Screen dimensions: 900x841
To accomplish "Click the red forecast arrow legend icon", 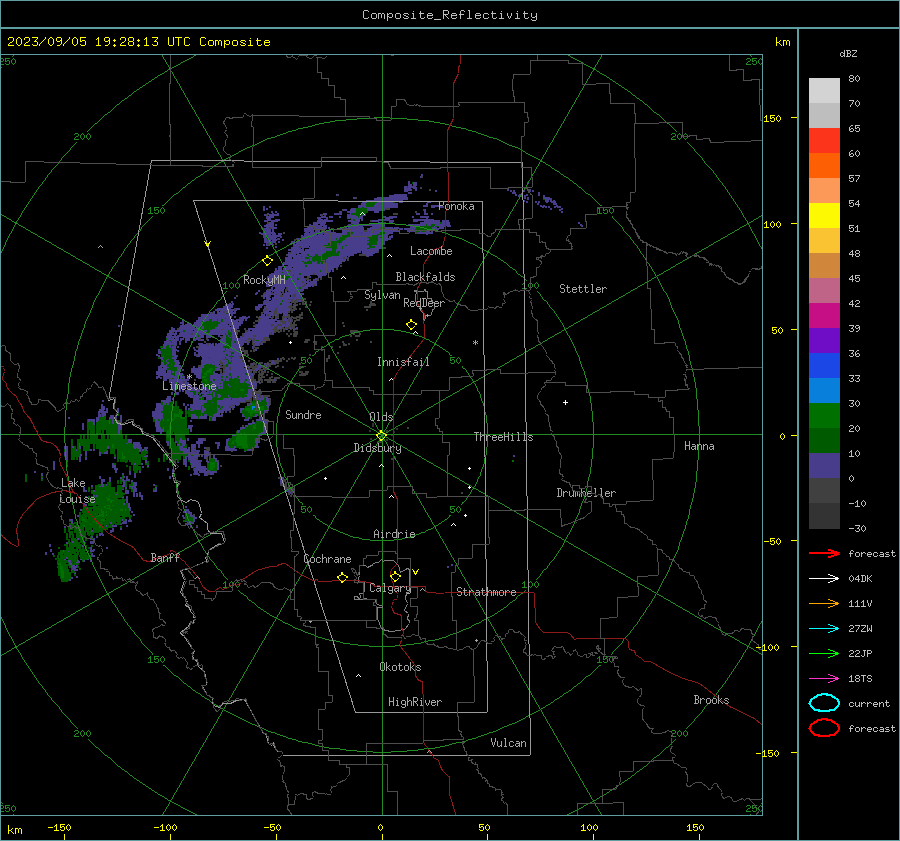I will tap(824, 553).
